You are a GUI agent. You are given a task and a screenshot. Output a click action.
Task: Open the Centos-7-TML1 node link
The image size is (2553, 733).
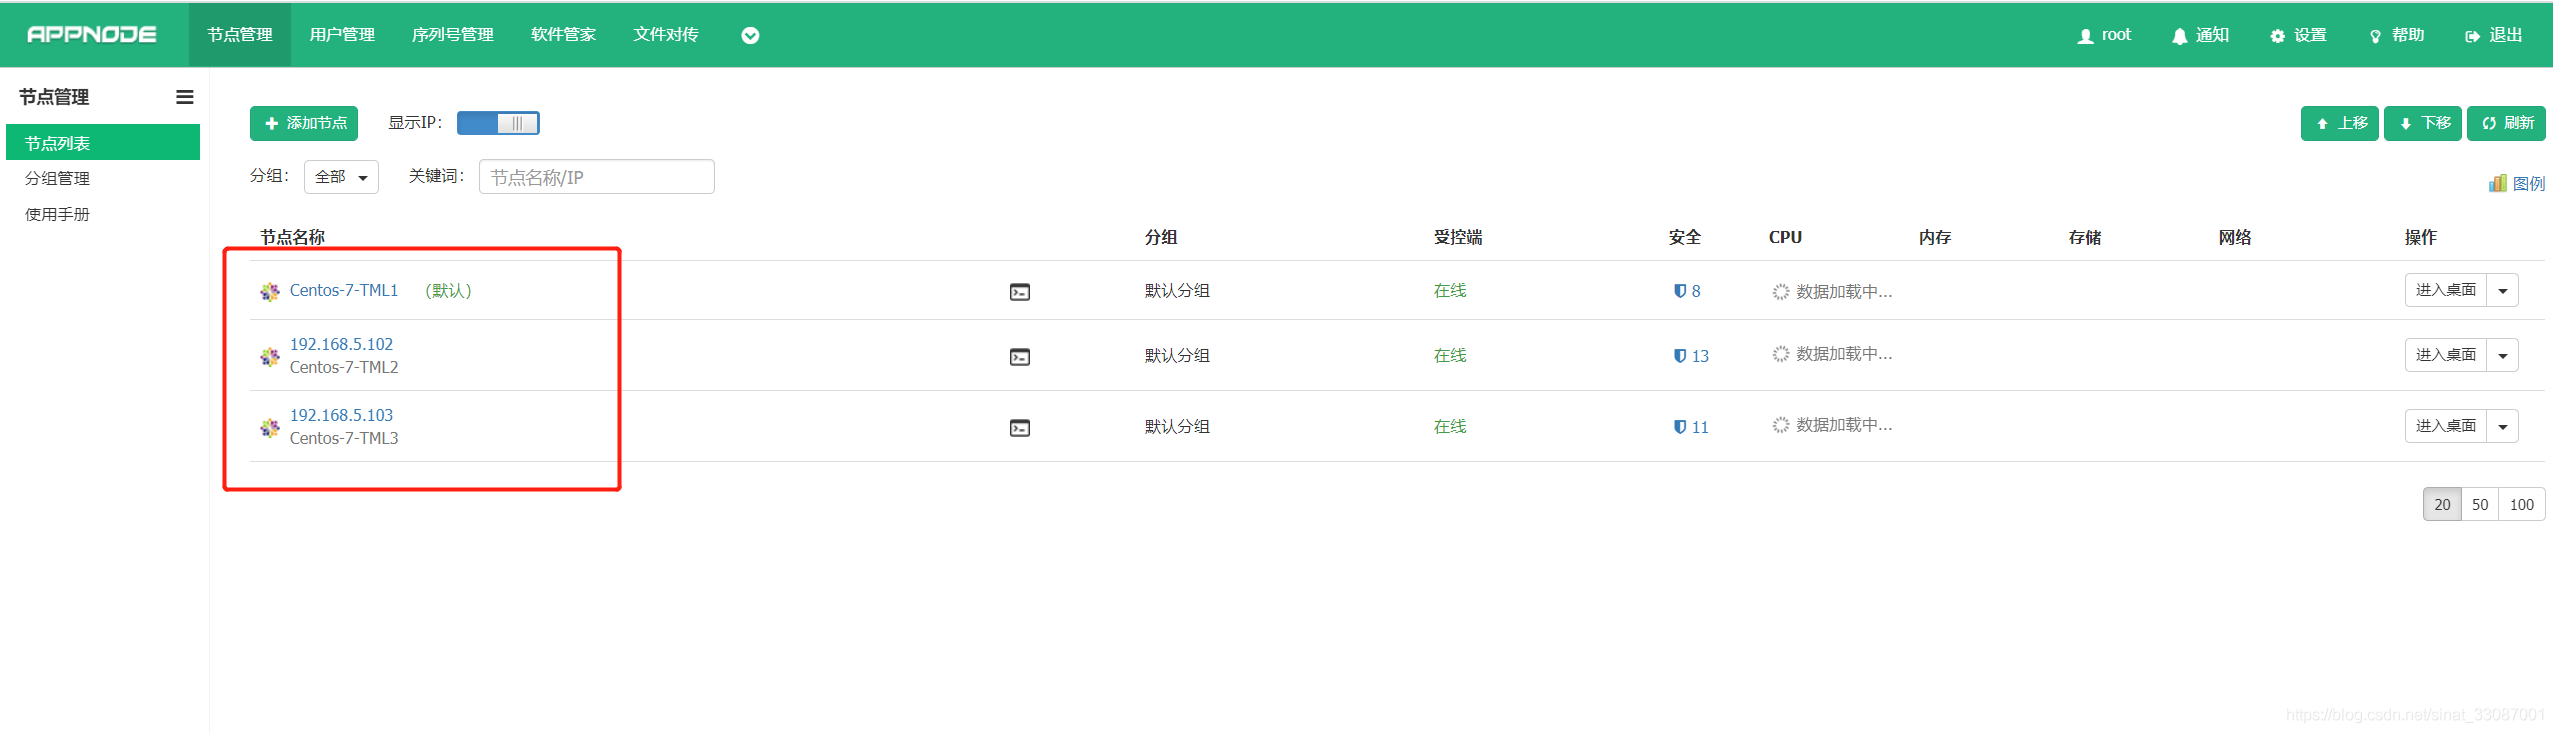pyautogui.click(x=344, y=291)
